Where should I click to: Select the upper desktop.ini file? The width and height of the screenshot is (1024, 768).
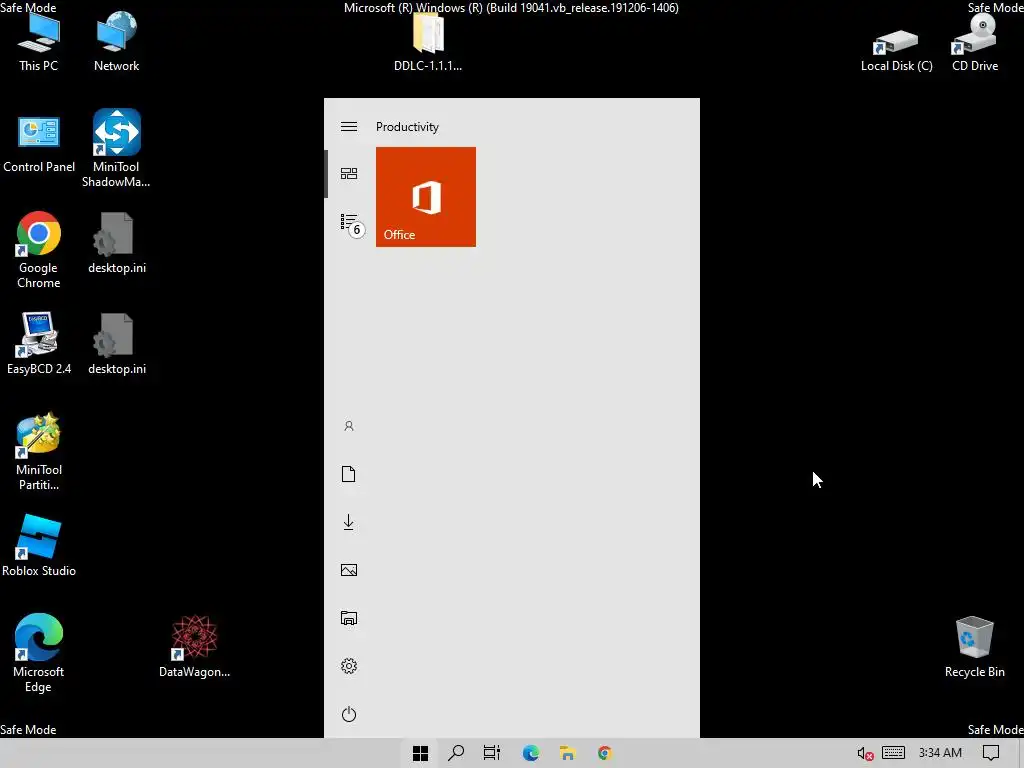[x=116, y=243]
